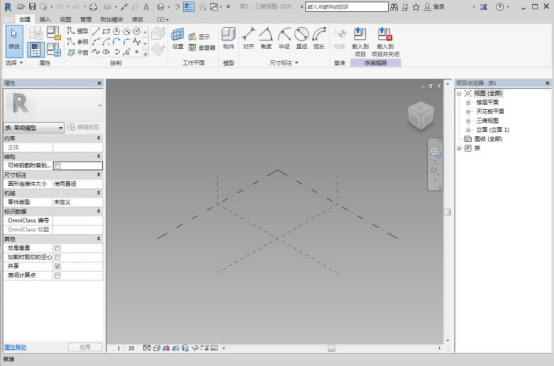
Task: Collapse the 结构 Structural section in Properties
Action: 99,156
